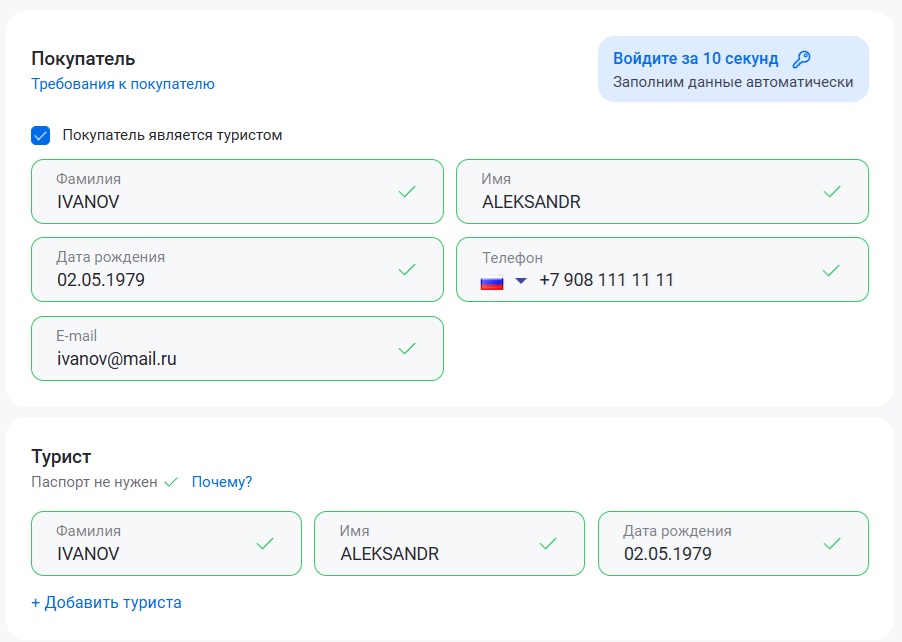Uncheck the Покупатель является туристом checkbox
This screenshot has width=902, height=642.
[40, 136]
